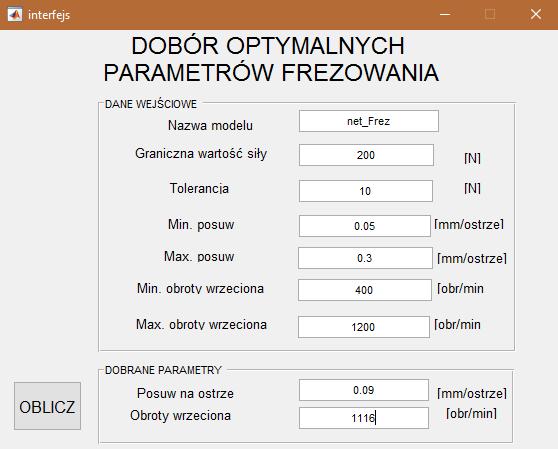This screenshot has width=558, height=449.
Task: Click the Min. posuw label
Action: [x=201, y=224]
